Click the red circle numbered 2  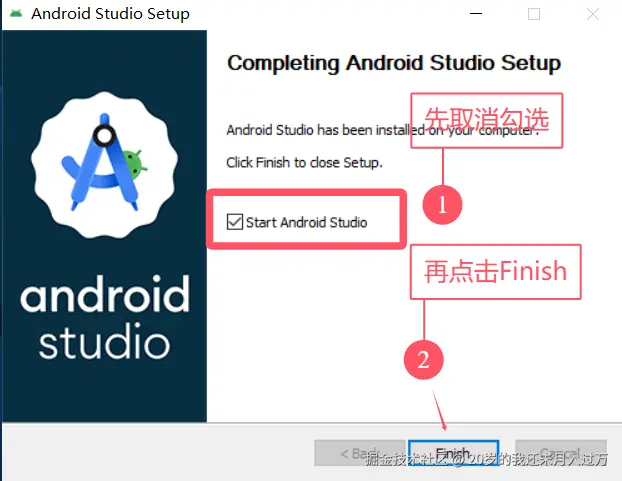click(x=424, y=360)
